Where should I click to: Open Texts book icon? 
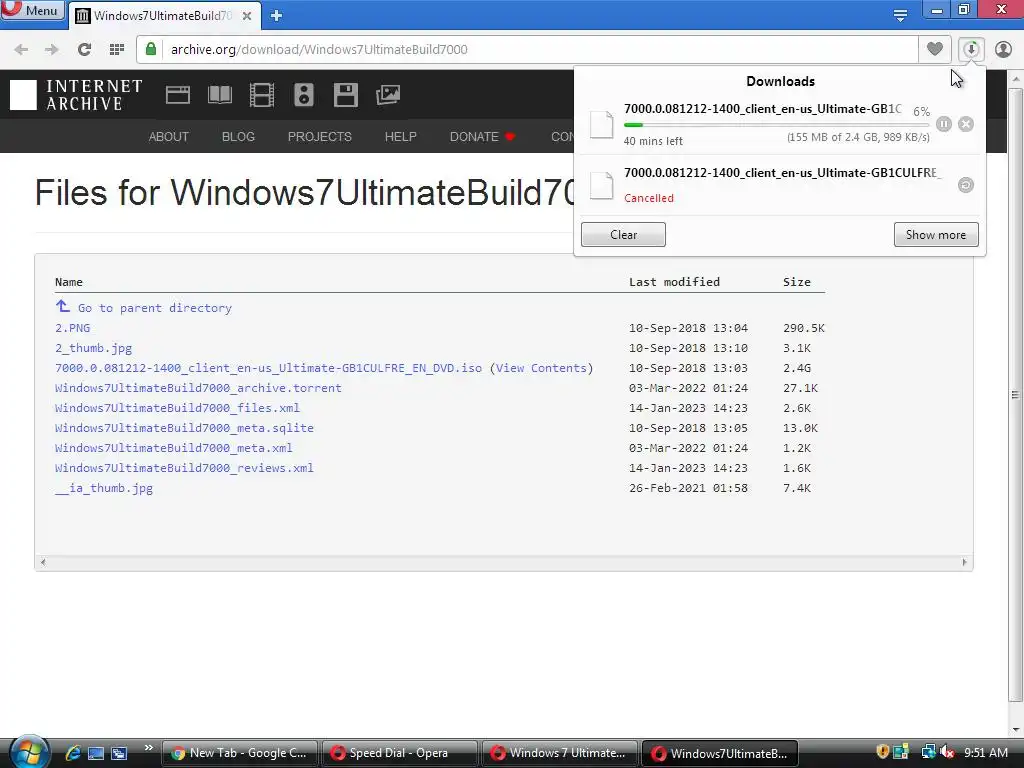[x=219, y=95]
